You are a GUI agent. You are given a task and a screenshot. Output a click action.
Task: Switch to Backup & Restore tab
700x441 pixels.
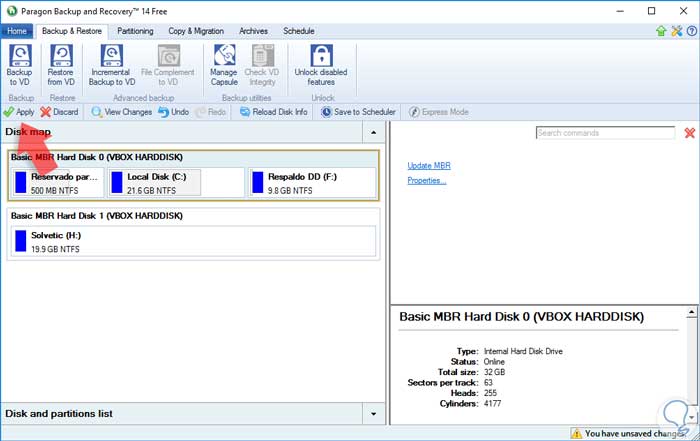tap(72, 31)
